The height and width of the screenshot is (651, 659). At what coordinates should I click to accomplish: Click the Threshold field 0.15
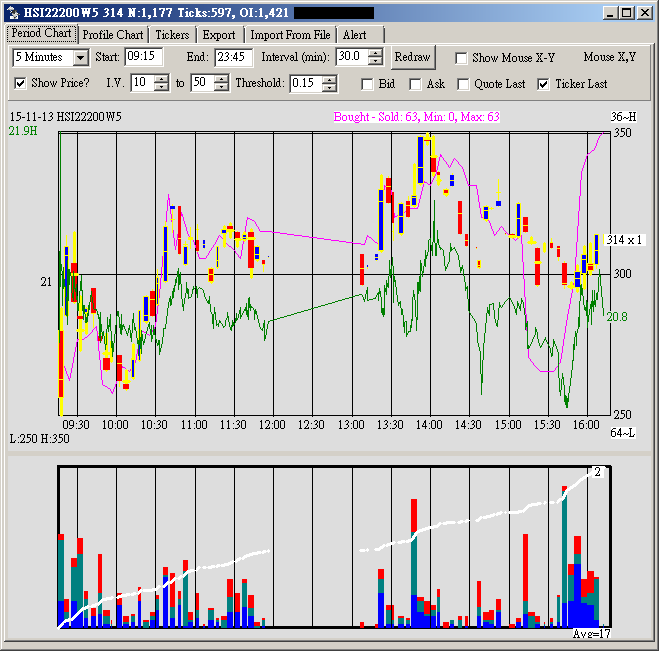click(306, 83)
